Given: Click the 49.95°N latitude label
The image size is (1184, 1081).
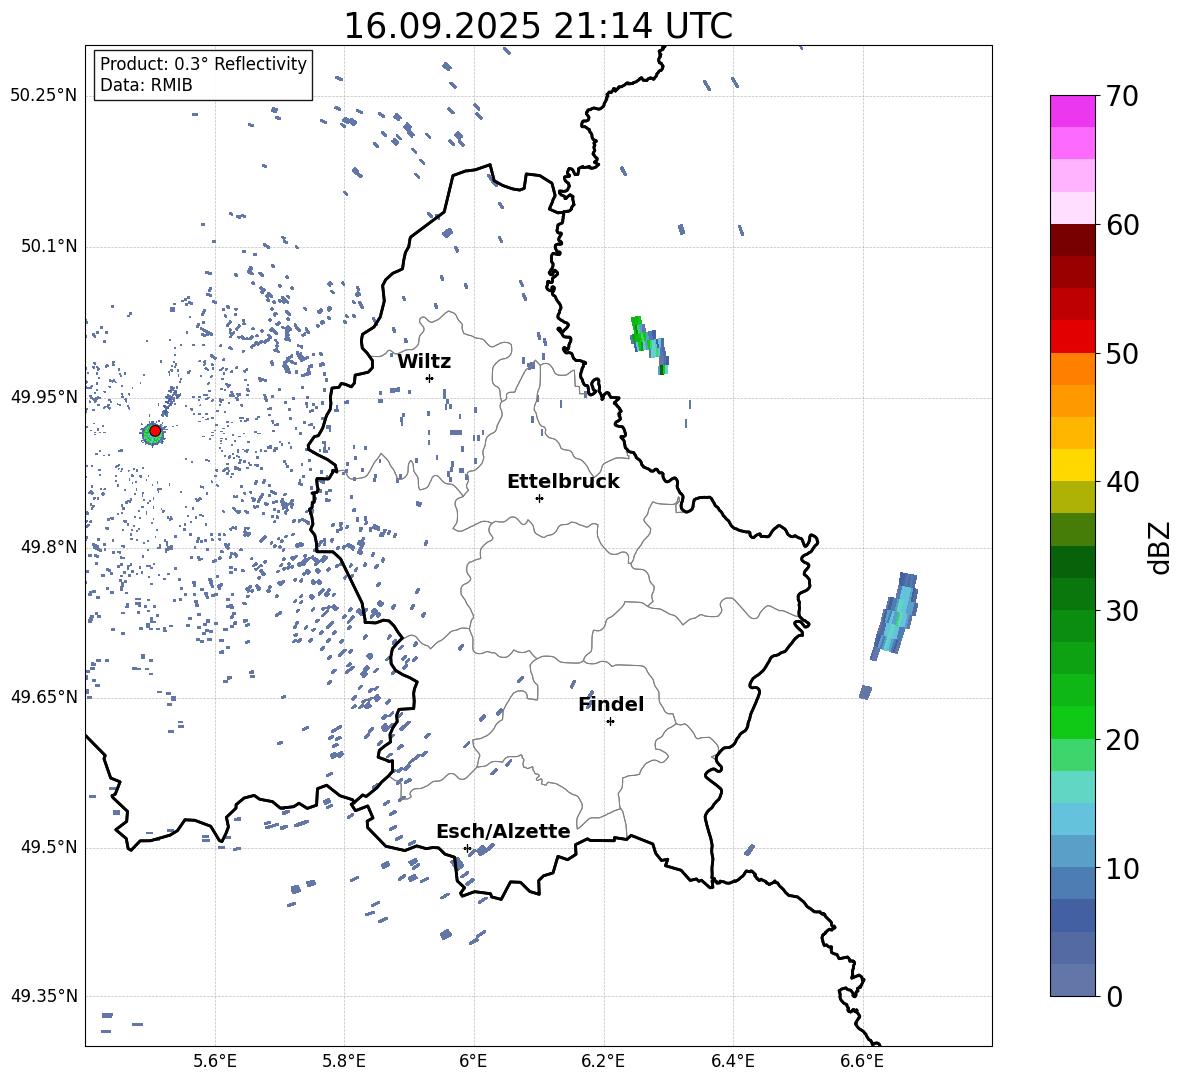Looking at the screenshot, I should [44, 397].
